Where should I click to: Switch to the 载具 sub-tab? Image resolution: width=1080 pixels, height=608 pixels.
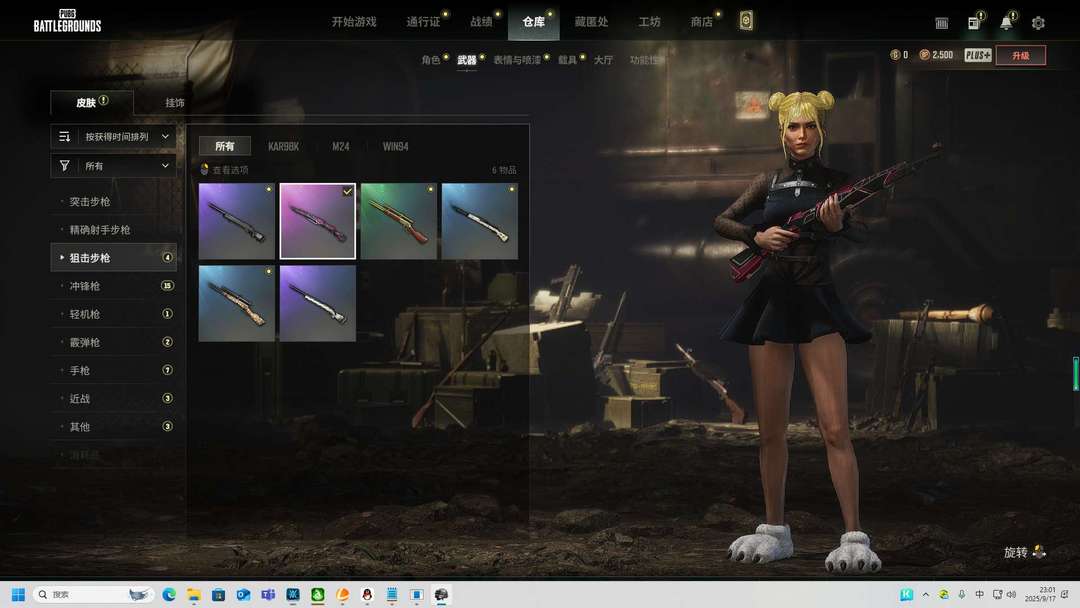pyautogui.click(x=568, y=60)
